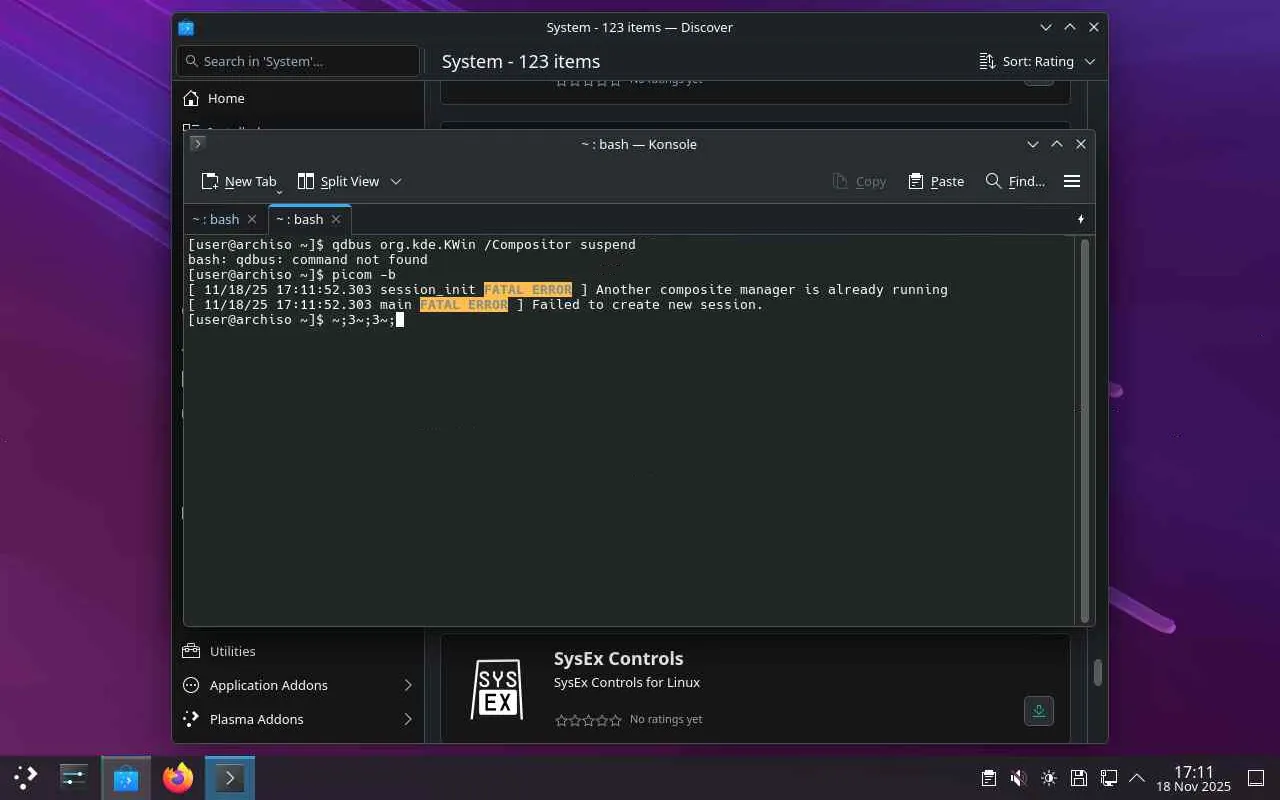Open System Settings from the taskbar

[74, 777]
